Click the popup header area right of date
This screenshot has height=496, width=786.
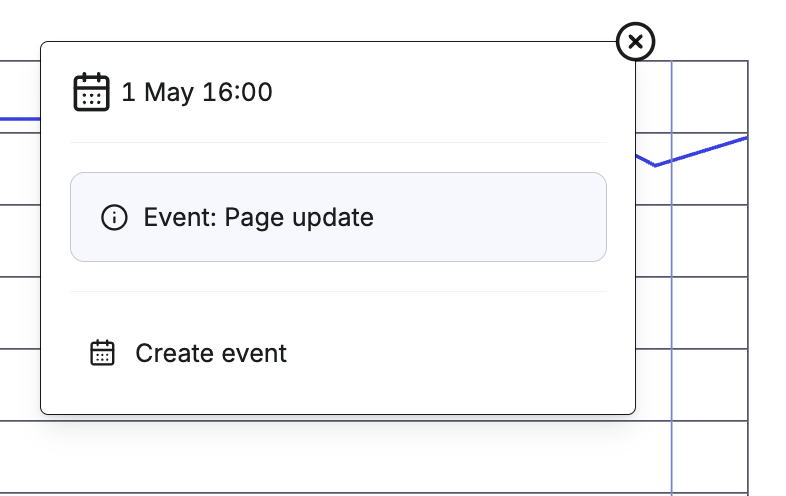point(439,92)
